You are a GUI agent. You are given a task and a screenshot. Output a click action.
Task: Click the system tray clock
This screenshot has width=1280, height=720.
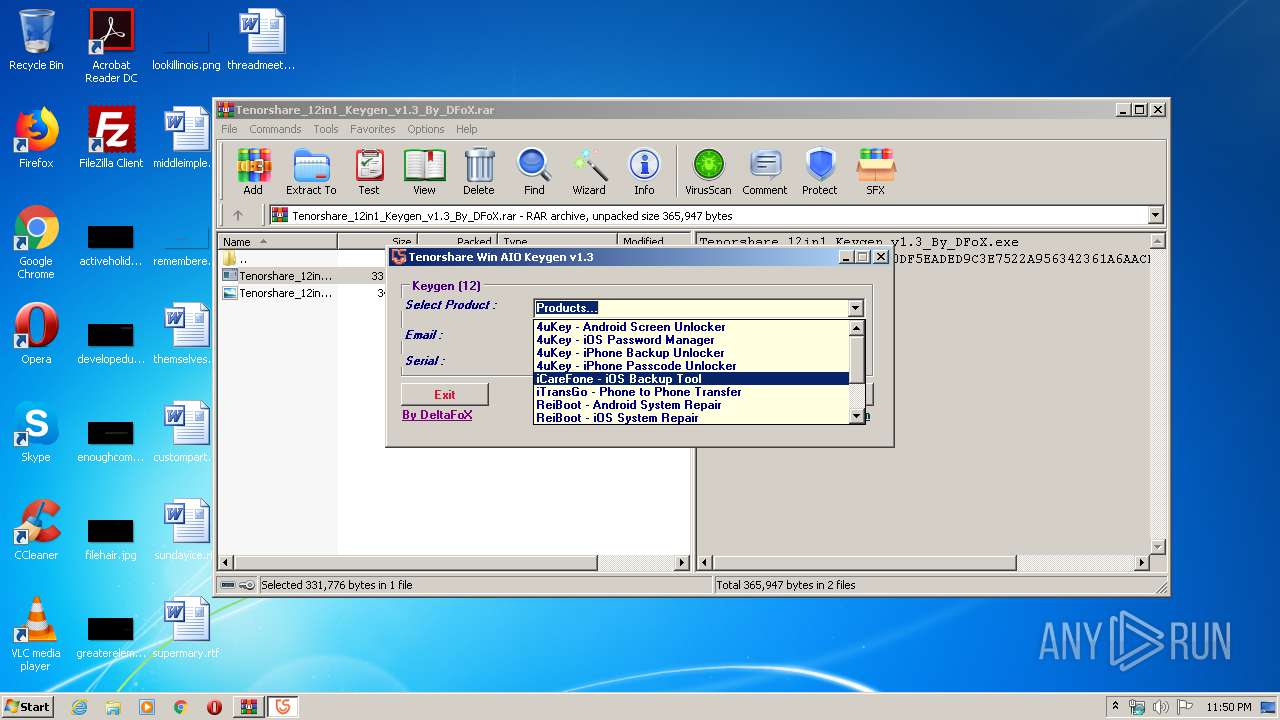1228,707
